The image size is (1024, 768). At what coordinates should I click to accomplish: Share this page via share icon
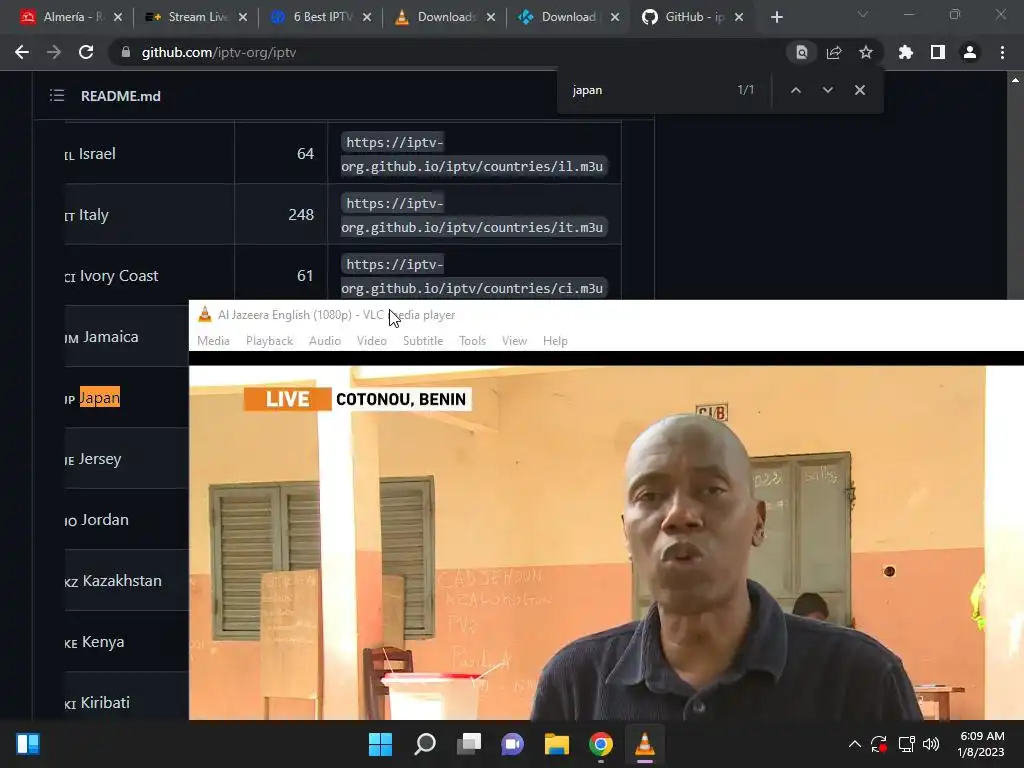pos(834,52)
